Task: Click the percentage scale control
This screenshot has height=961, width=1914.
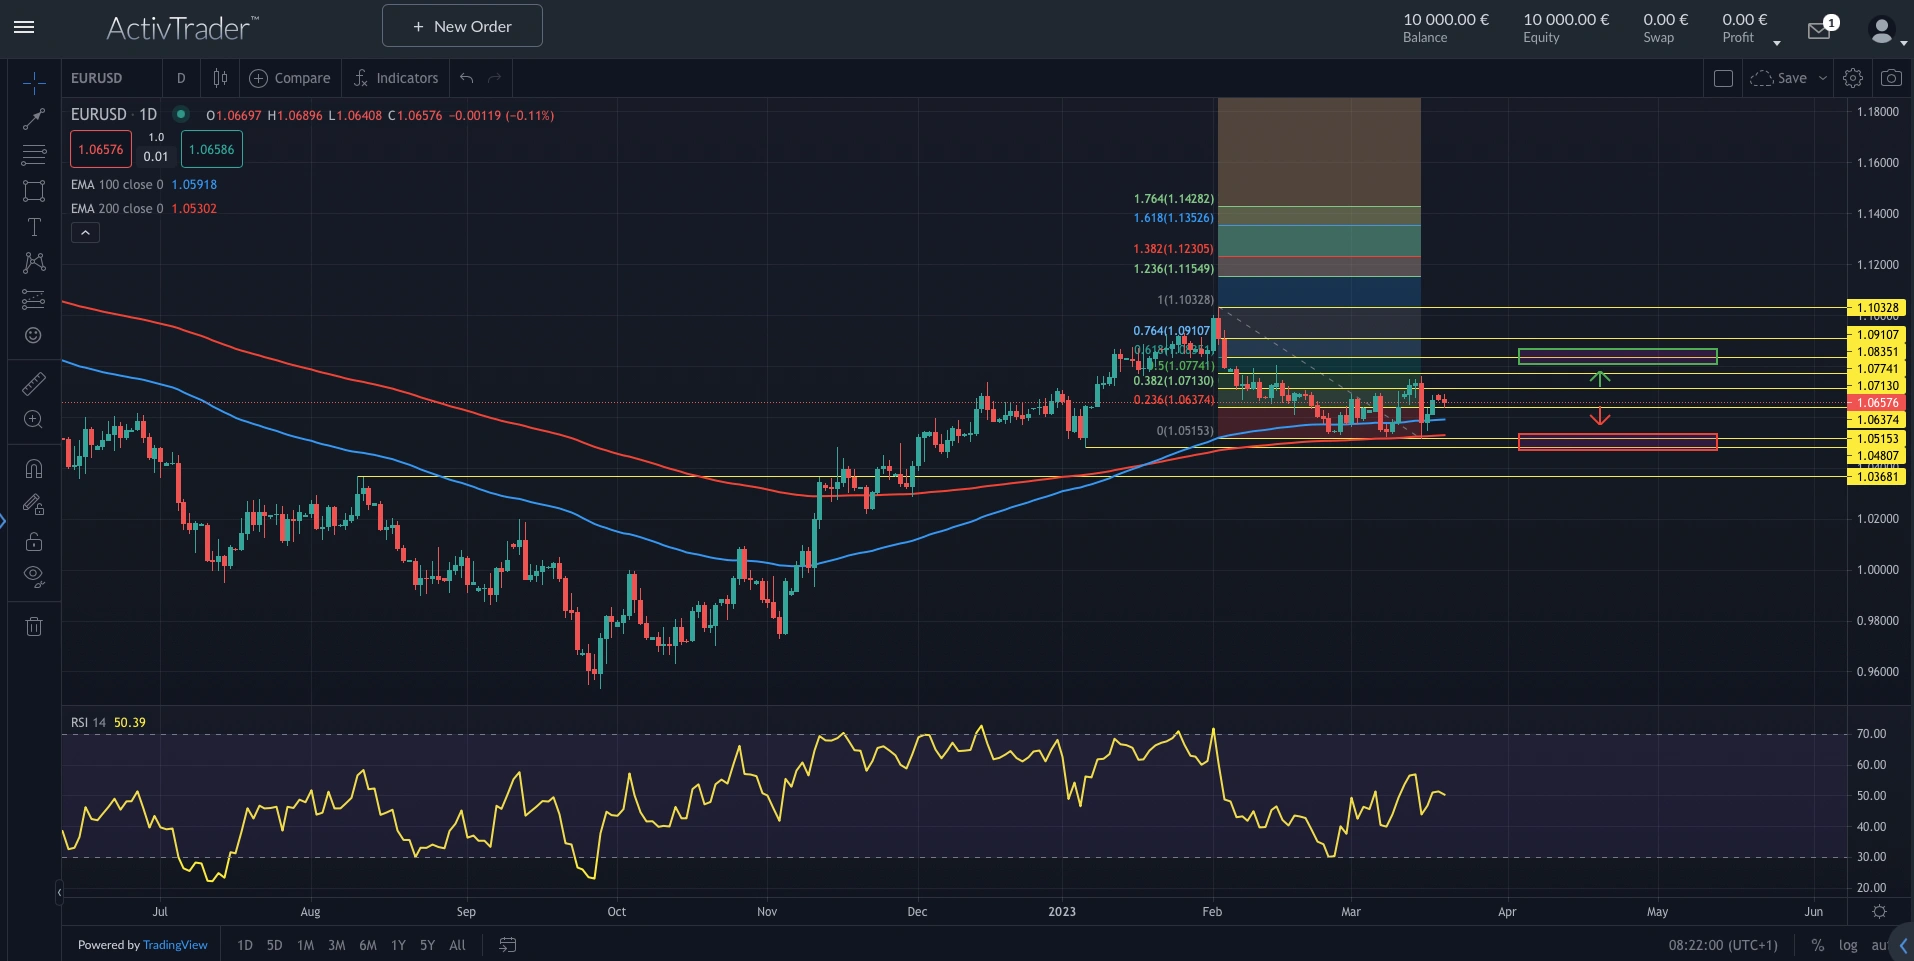Action: click(1820, 945)
